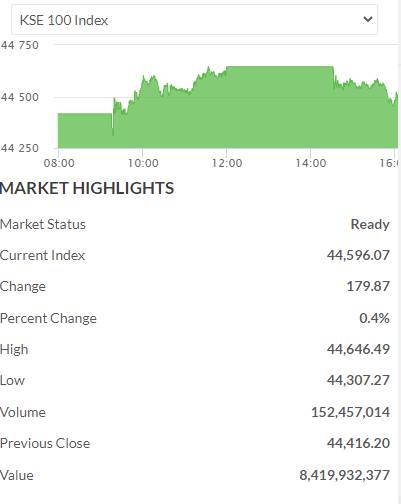
Task: Click the Previous Close value 44,416.20
Action: tap(358, 443)
